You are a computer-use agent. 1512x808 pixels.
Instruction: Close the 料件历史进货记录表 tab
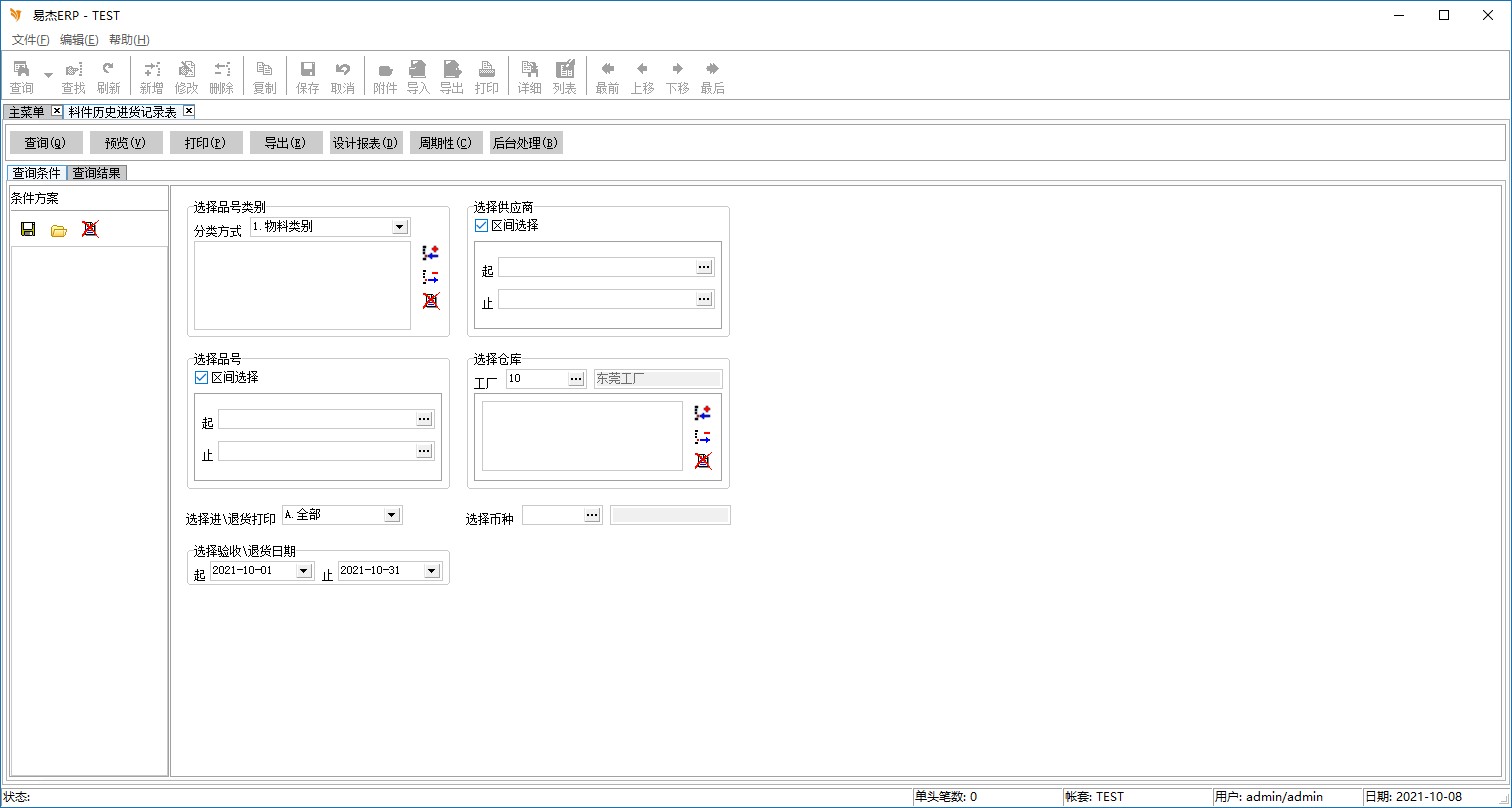point(188,112)
